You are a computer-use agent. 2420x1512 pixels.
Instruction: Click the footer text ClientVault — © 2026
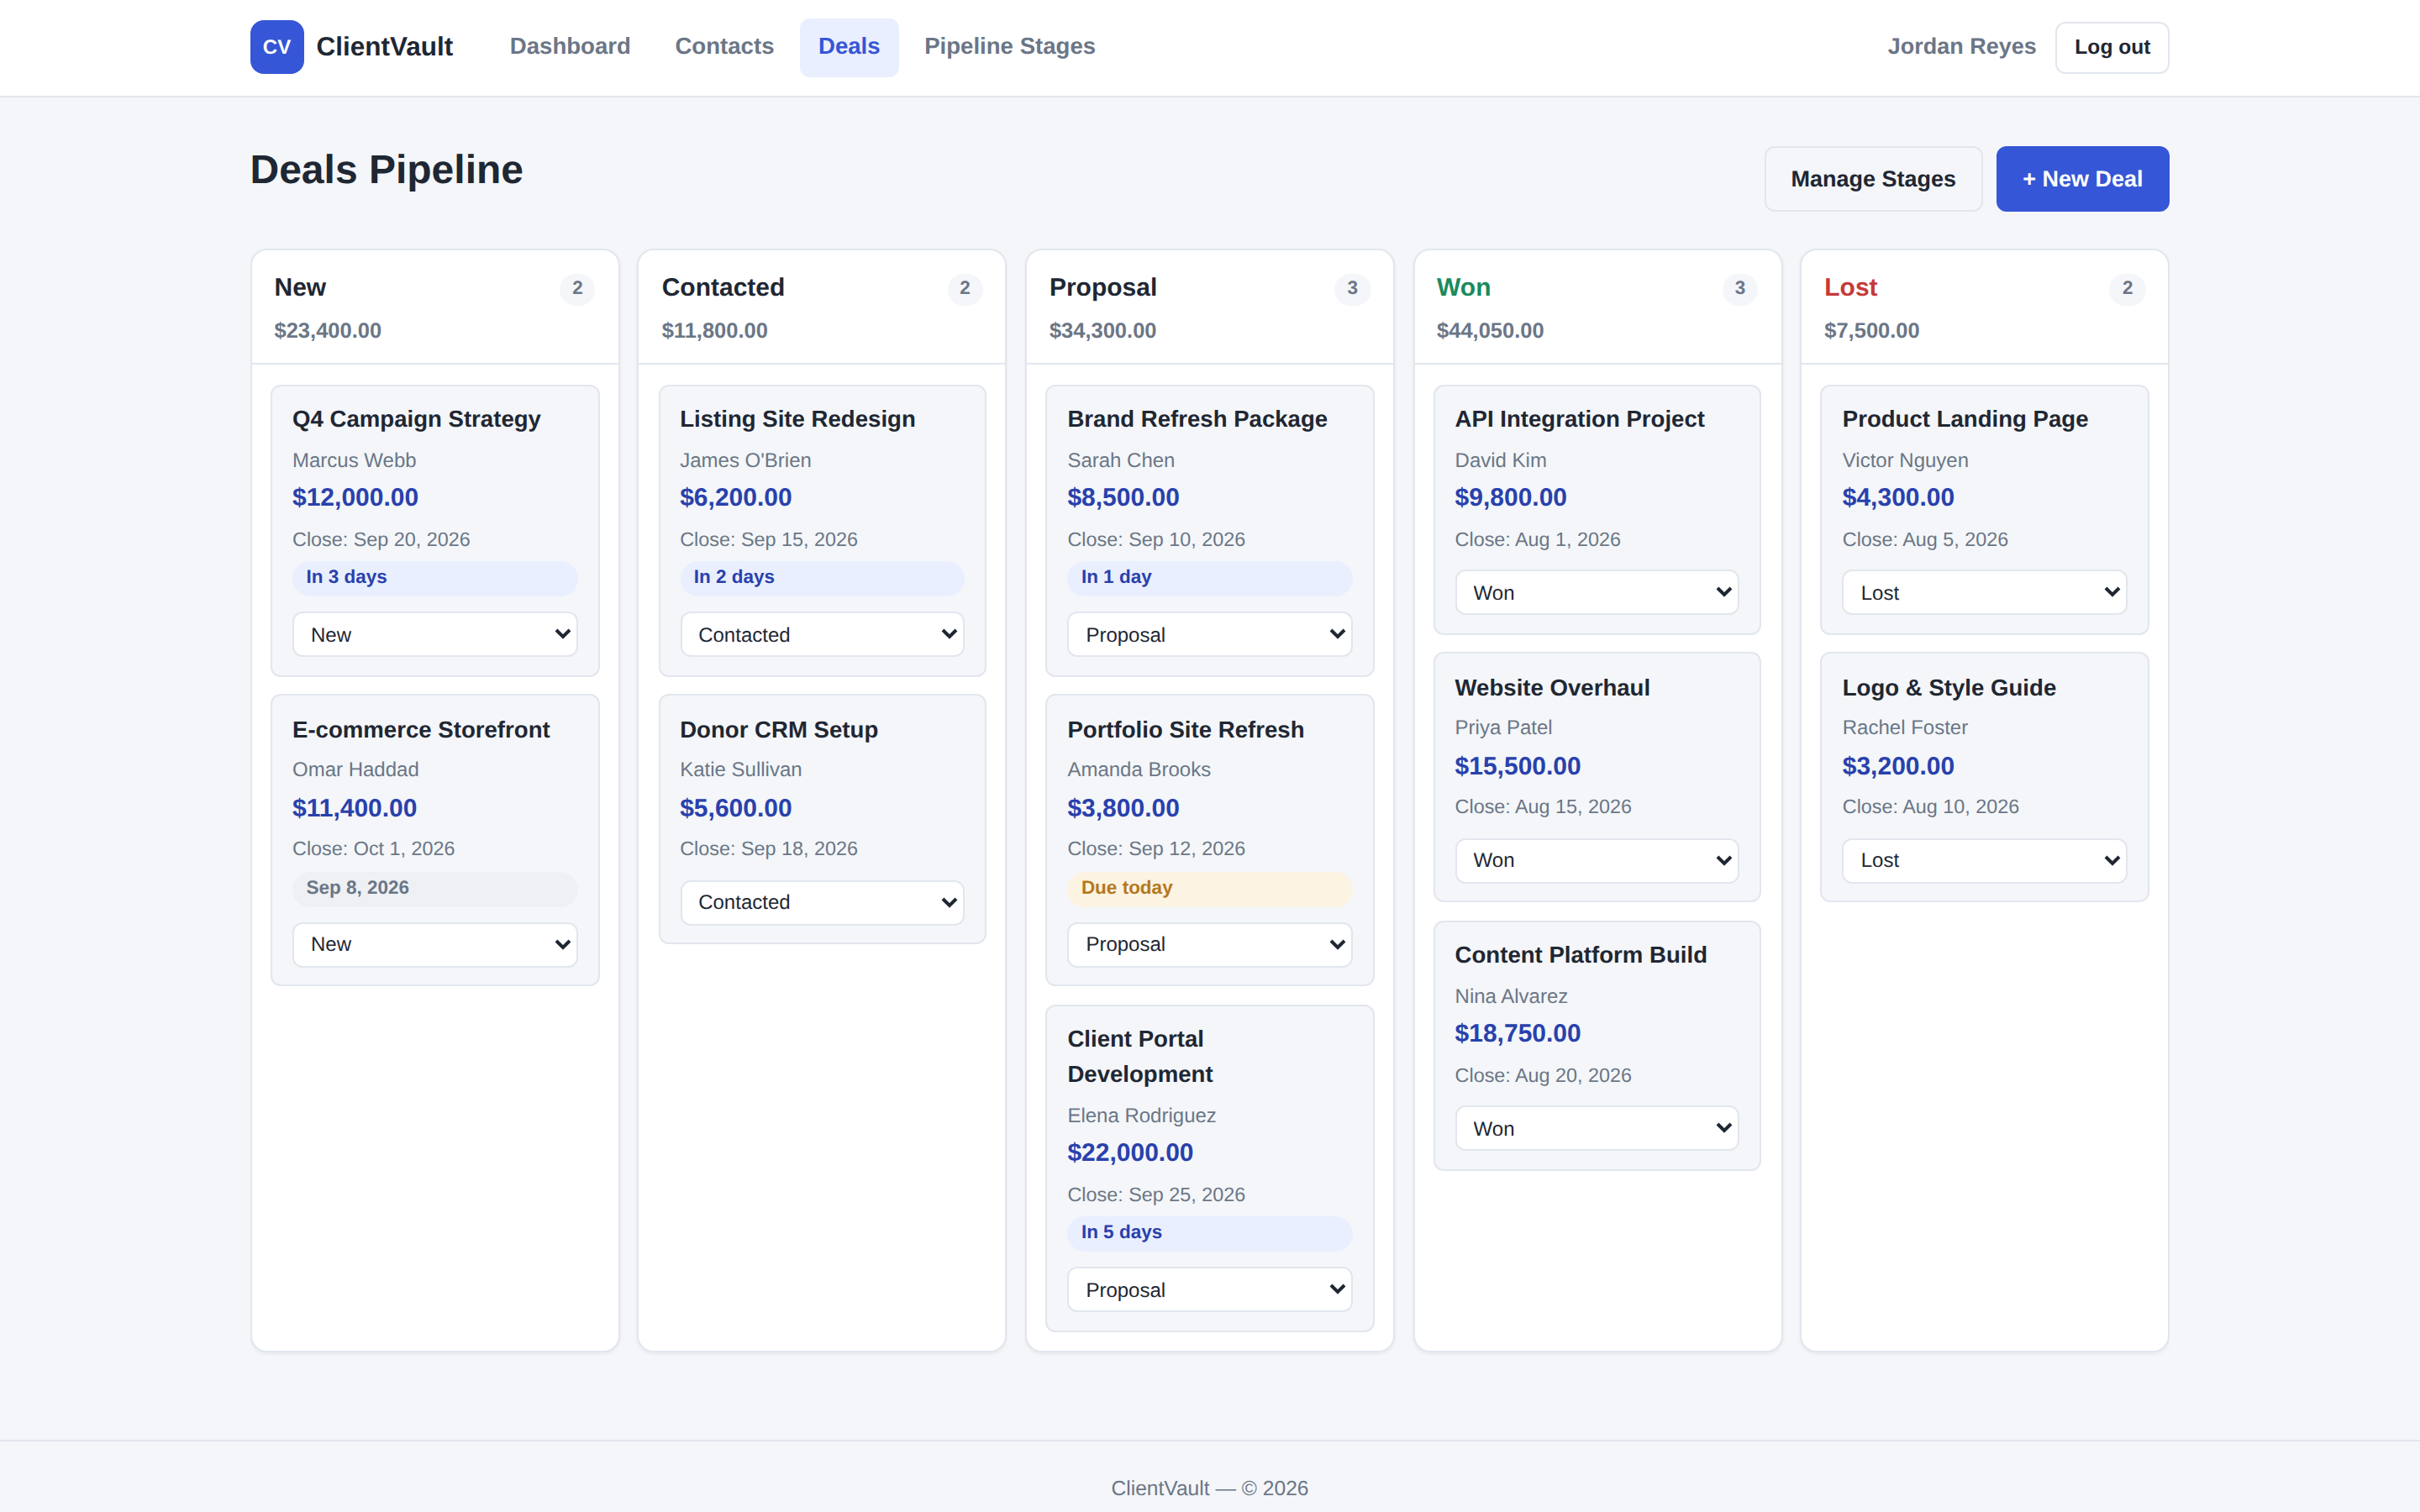pyautogui.click(x=1210, y=1488)
